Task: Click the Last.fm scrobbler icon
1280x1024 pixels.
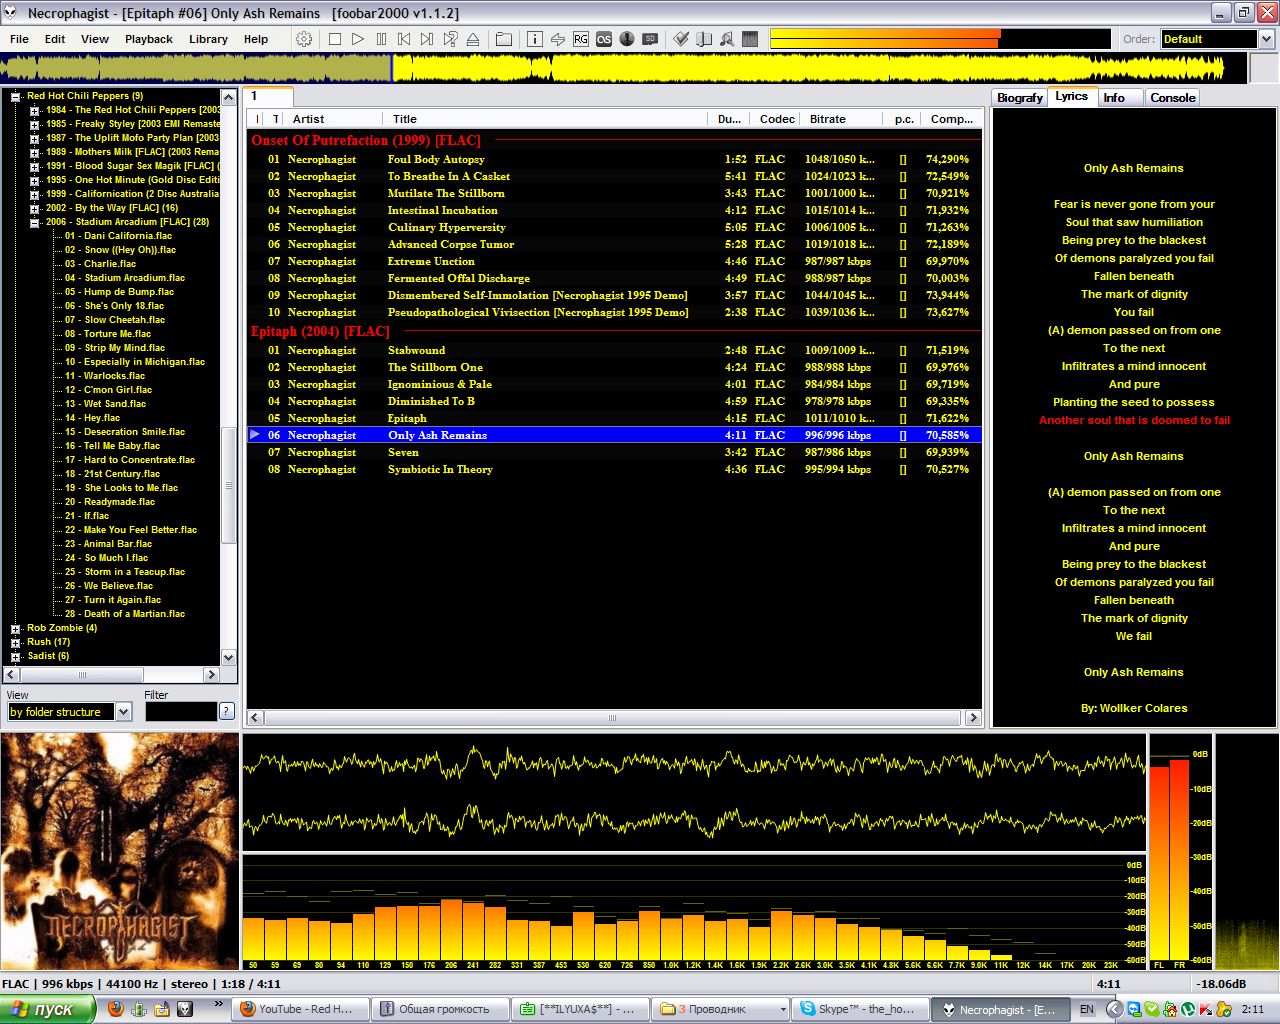Action: pyautogui.click(x=604, y=39)
